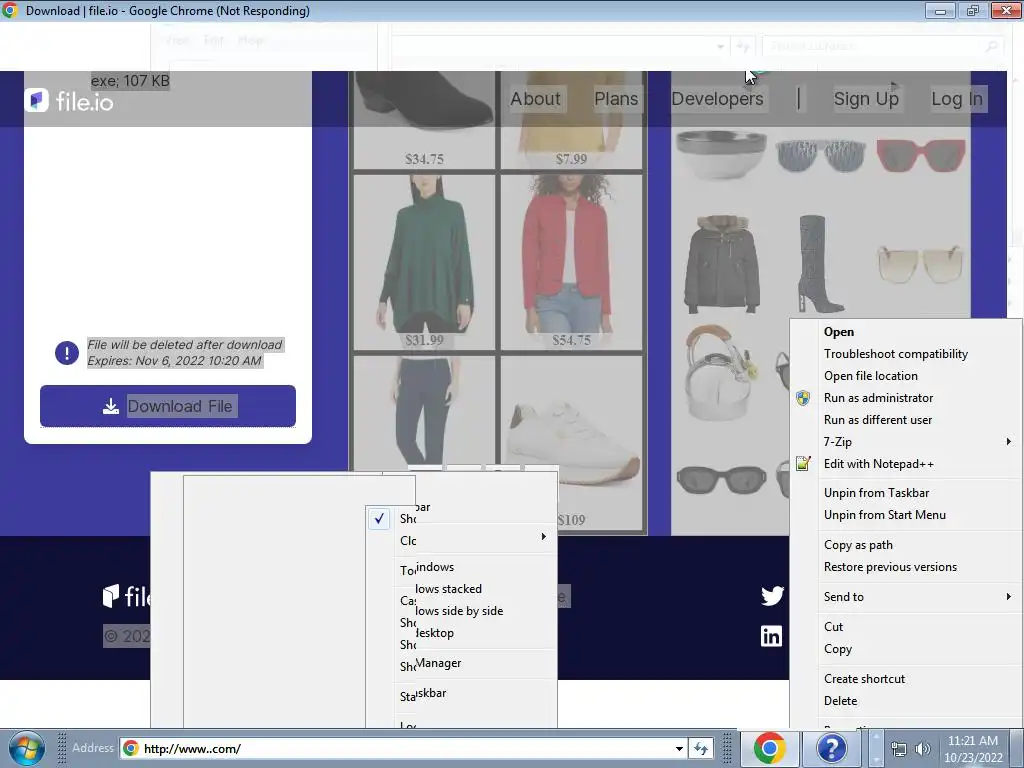The width and height of the screenshot is (1024, 768).
Task: Open the $54.75 red jacket thumbnail
Action: [x=571, y=263]
